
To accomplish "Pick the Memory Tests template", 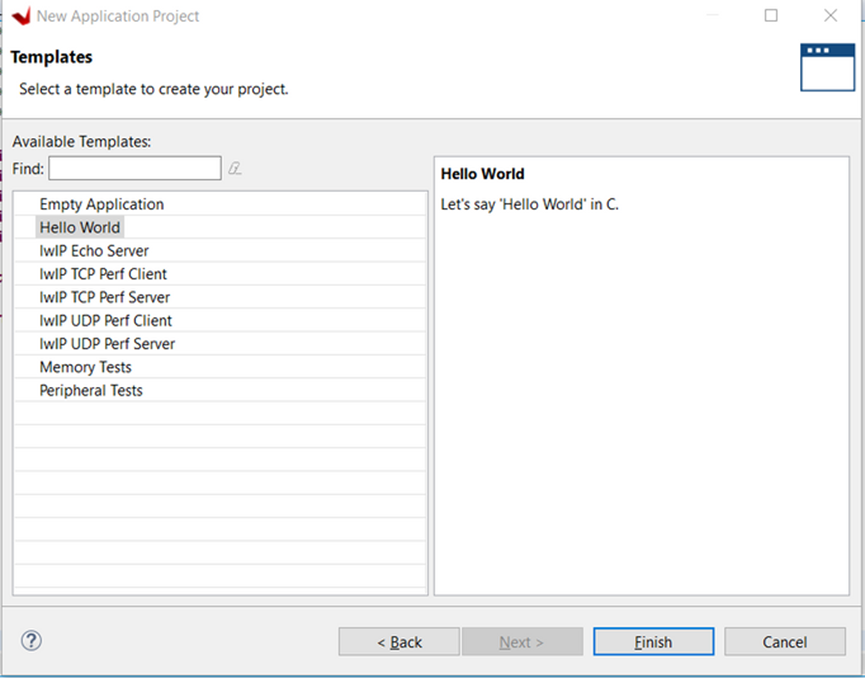I will point(85,367).
